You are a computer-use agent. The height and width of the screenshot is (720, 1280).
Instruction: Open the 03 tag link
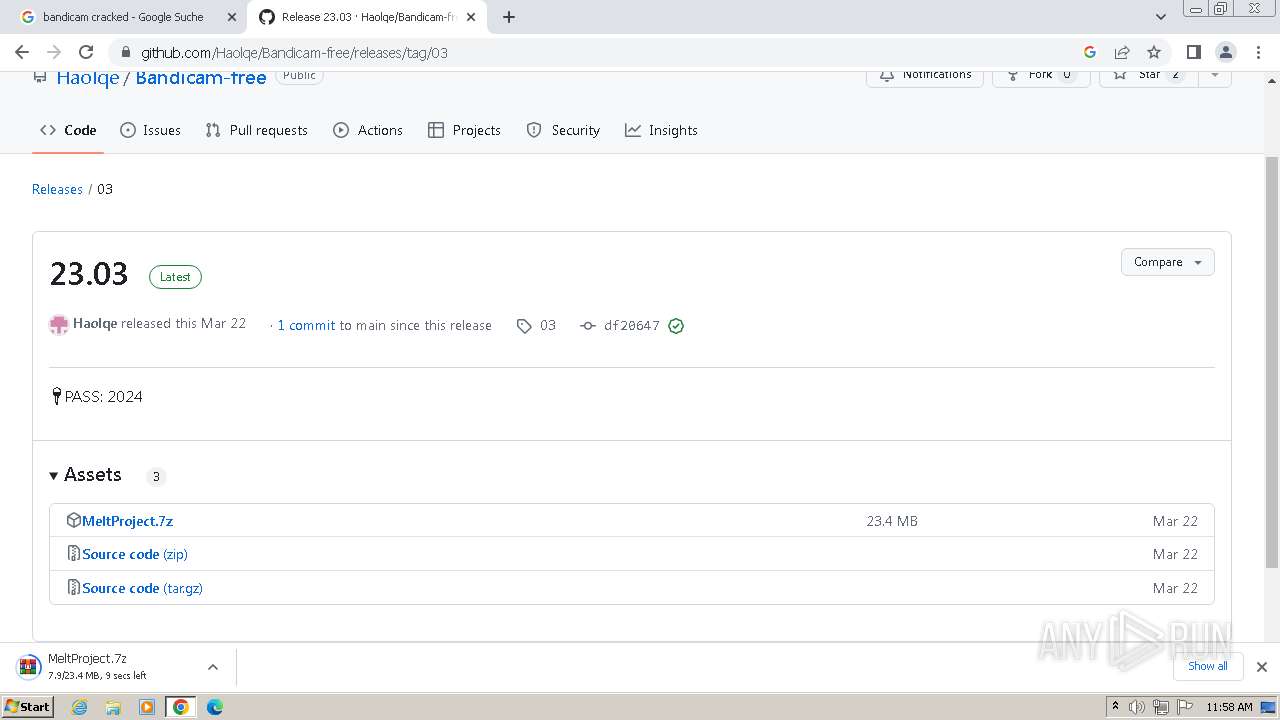(536, 325)
